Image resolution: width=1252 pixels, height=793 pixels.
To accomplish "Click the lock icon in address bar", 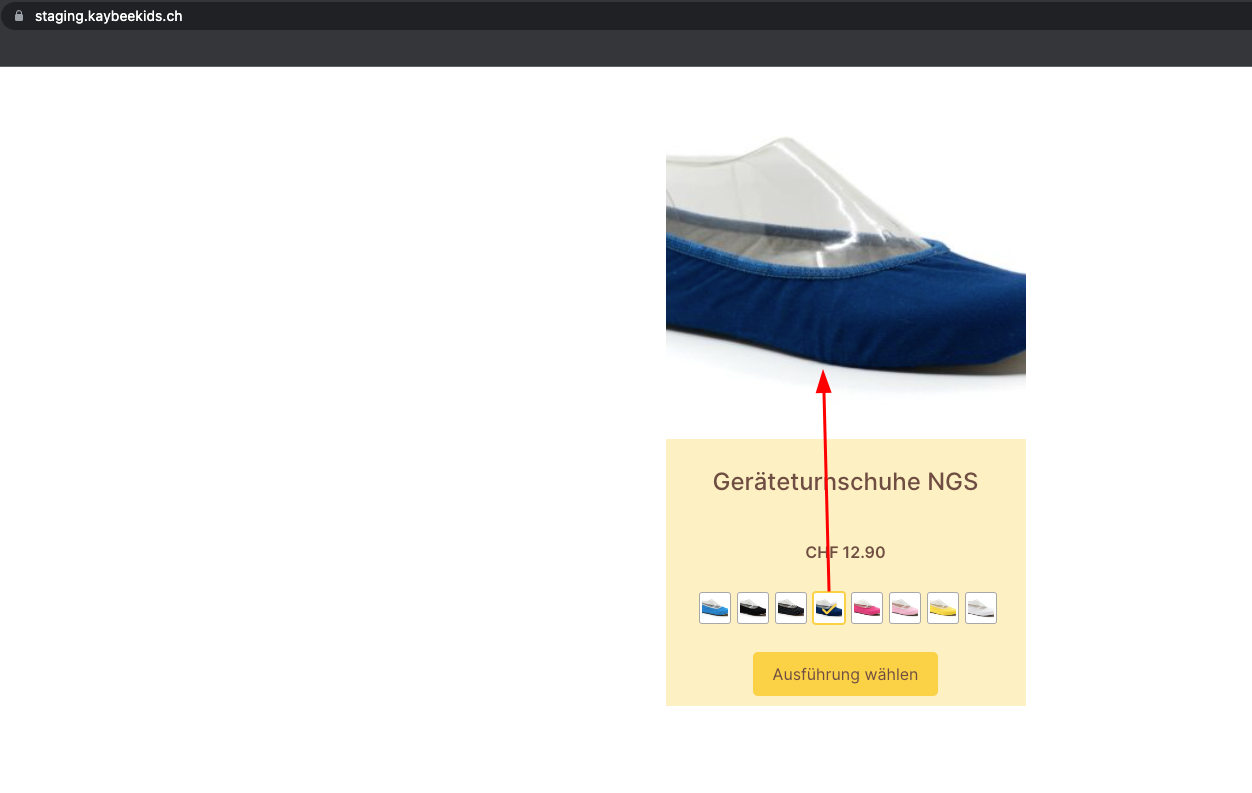I will click(18, 16).
